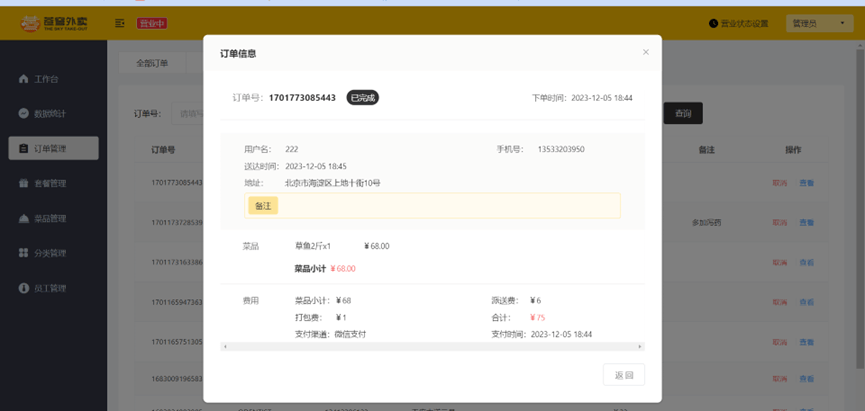The width and height of the screenshot is (865, 411).
Task: Select the 订单管理 clipboard icon
Action: 23,148
